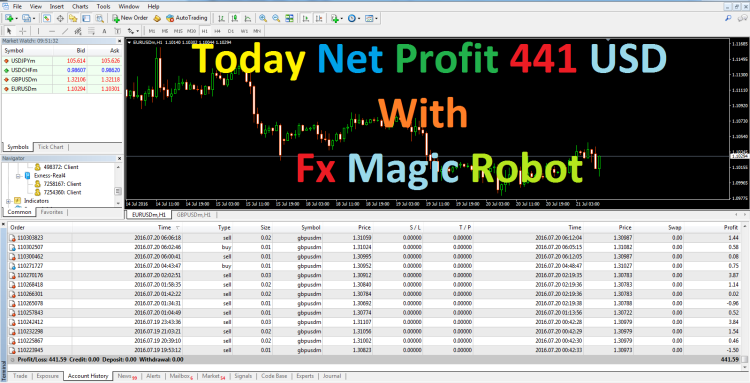The height and width of the screenshot is (383, 750).
Task: Collapse the Exness-Real4 tree node
Action: (18, 175)
